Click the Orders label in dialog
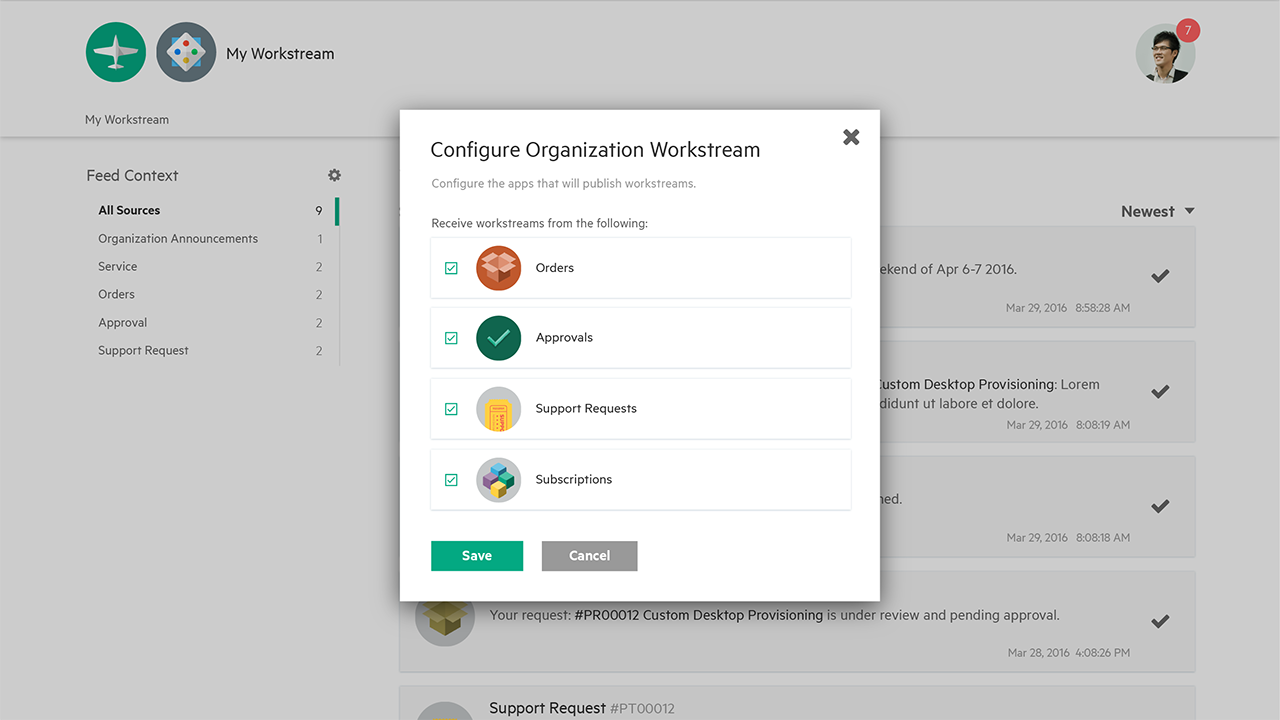 click(555, 268)
